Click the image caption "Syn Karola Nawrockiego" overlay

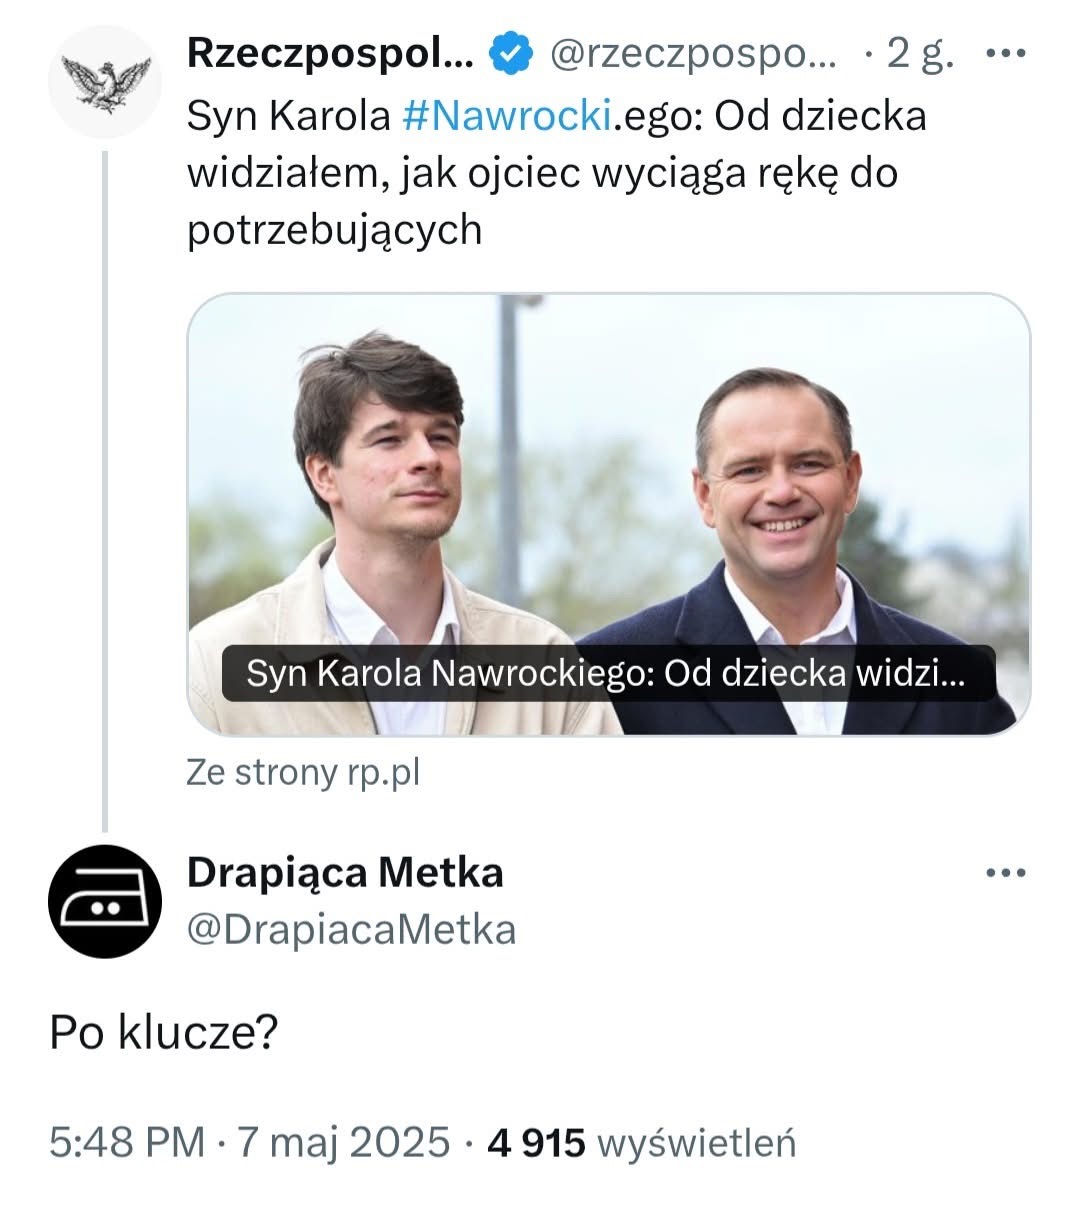tap(607, 675)
